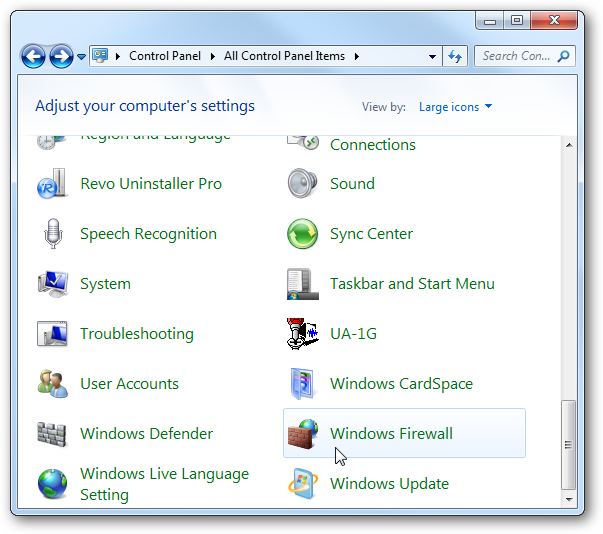Open the Windows Live Language Setting globe icon

(x=52, y=484)
